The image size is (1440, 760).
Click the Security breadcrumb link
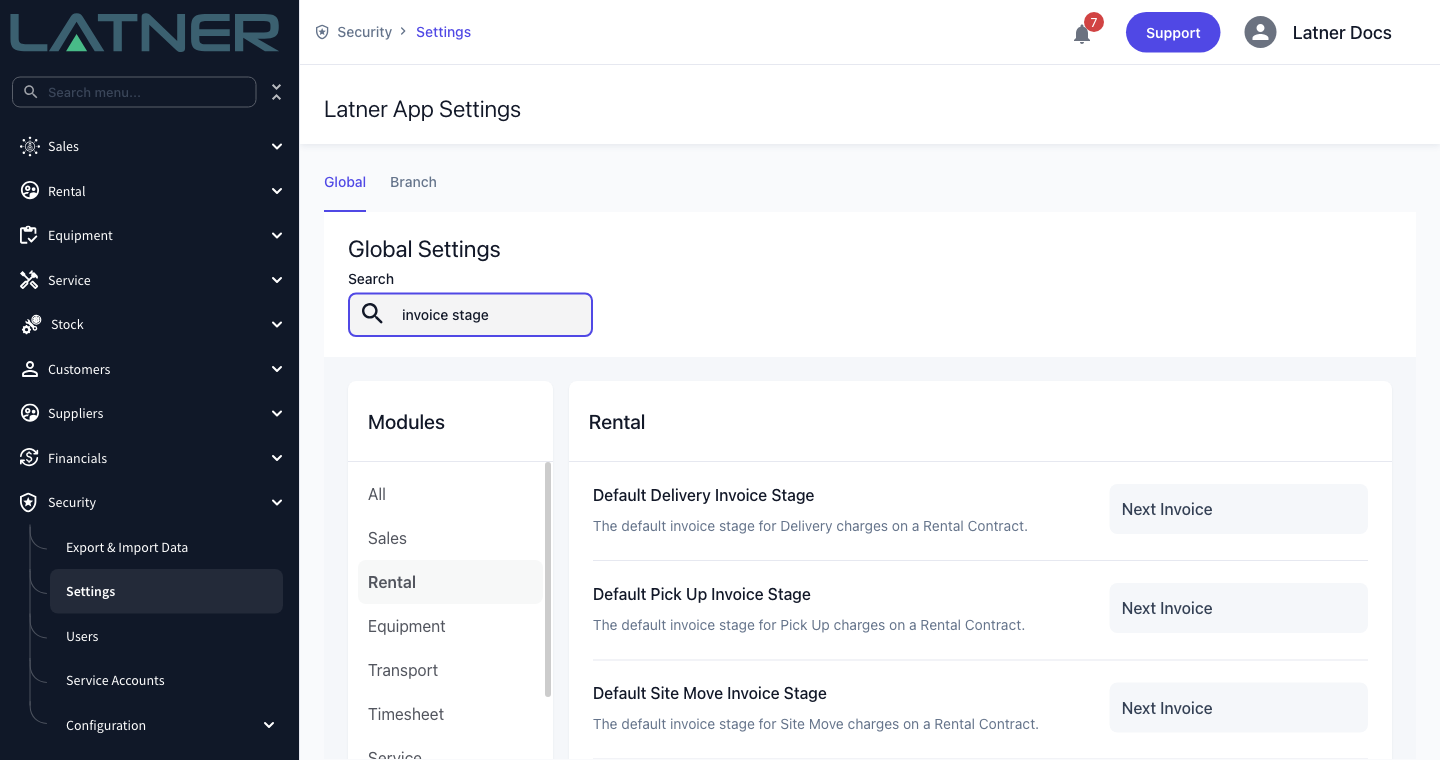pyautogui.click(x=364, y=32)
